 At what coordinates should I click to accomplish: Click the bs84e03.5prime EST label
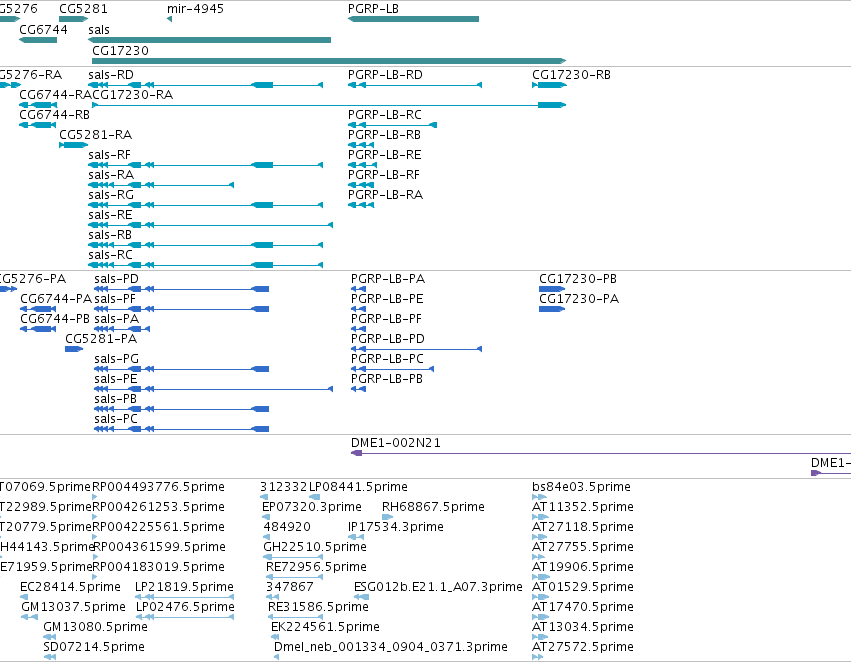tap(581, 487)
